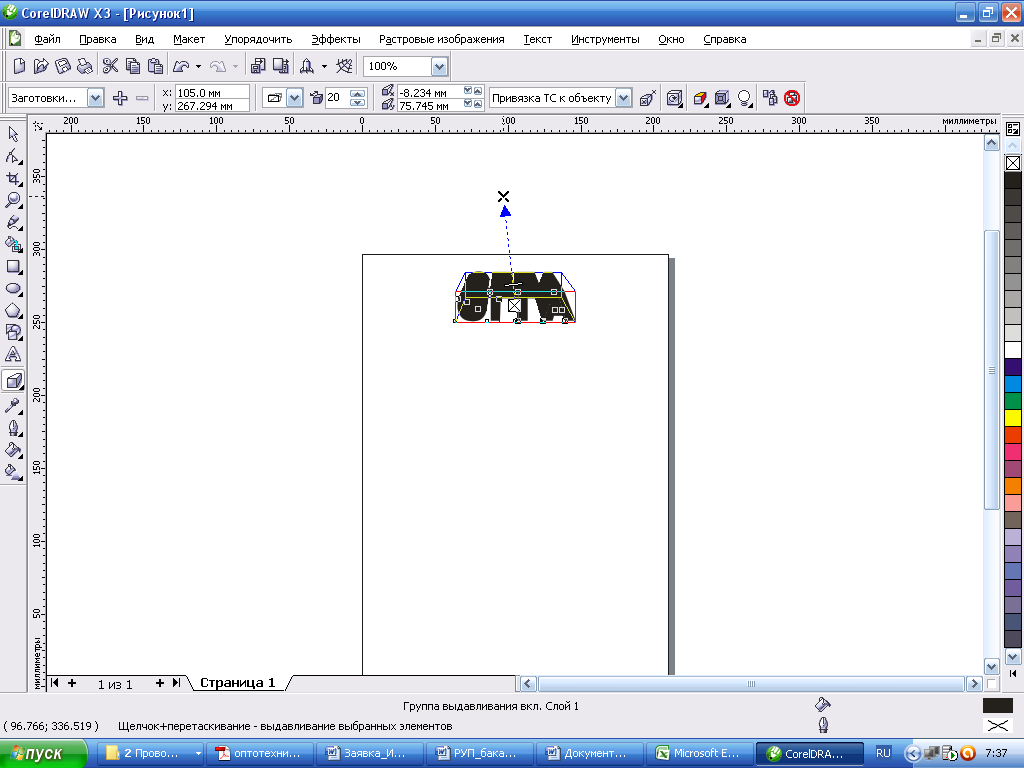The image size is (1024, 768).
Task: Open the Файл menu
Action: (47, 39)
